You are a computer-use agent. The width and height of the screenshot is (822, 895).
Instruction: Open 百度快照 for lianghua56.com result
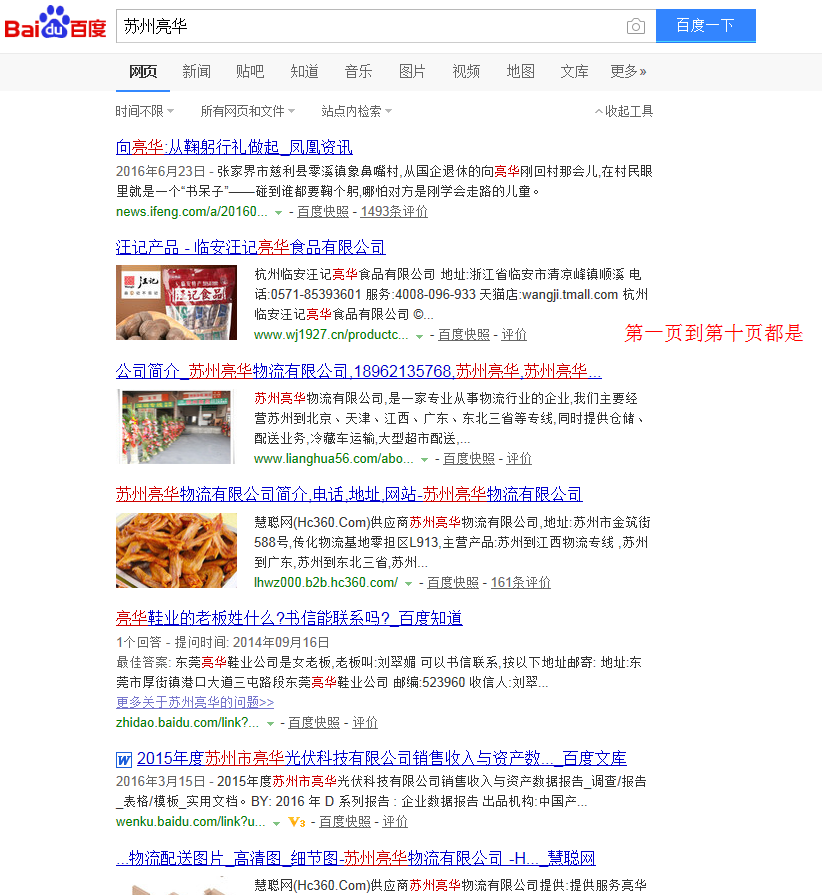[x=469, y=459]
